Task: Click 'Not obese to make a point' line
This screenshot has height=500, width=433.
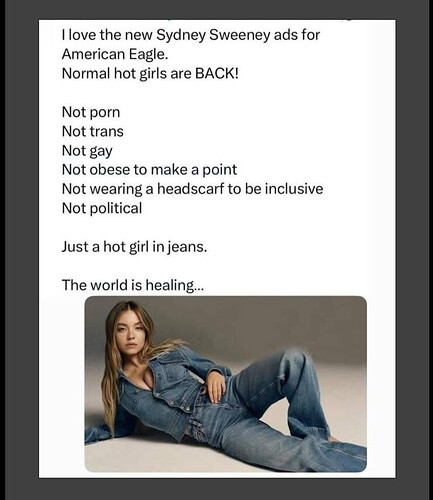Action: (149, 170)
